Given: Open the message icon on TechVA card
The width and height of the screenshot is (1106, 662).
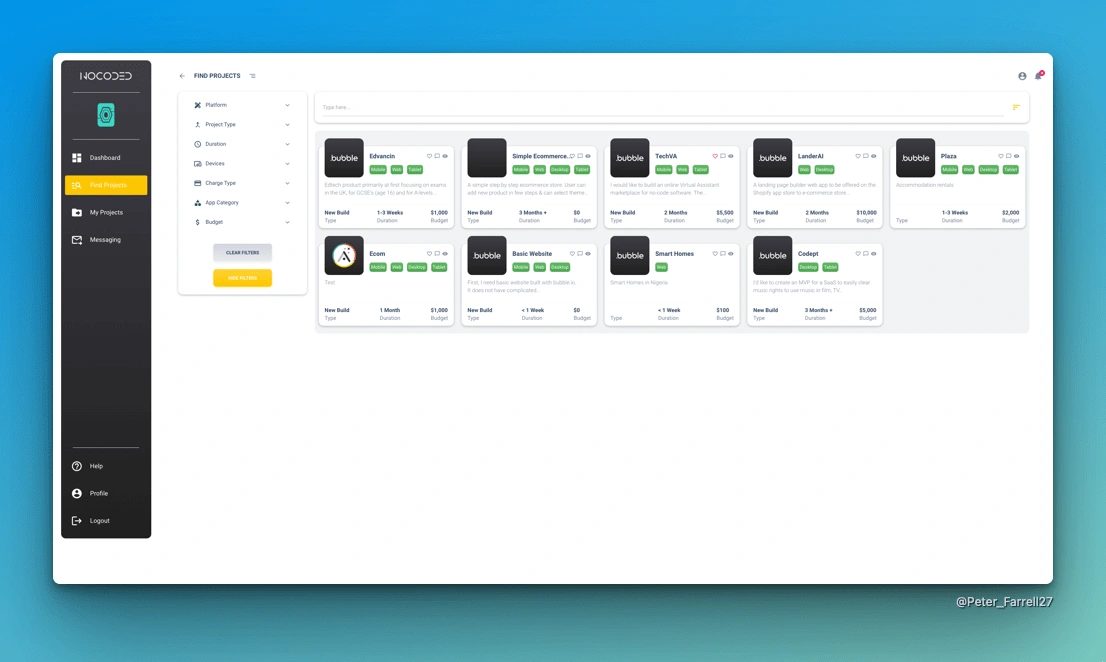Looking at the screenshot, I should click(722, 156).
